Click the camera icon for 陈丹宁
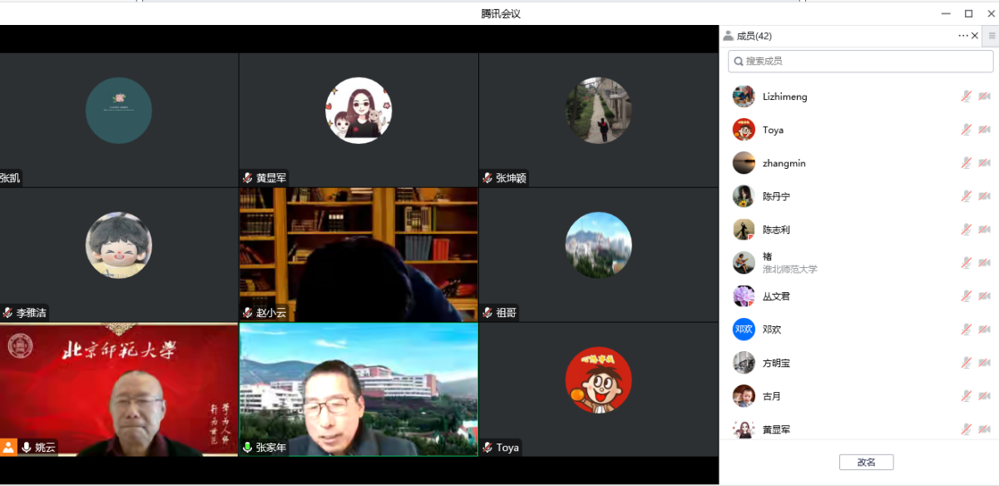This screenshot has height=486, width=999. [984, 196]
